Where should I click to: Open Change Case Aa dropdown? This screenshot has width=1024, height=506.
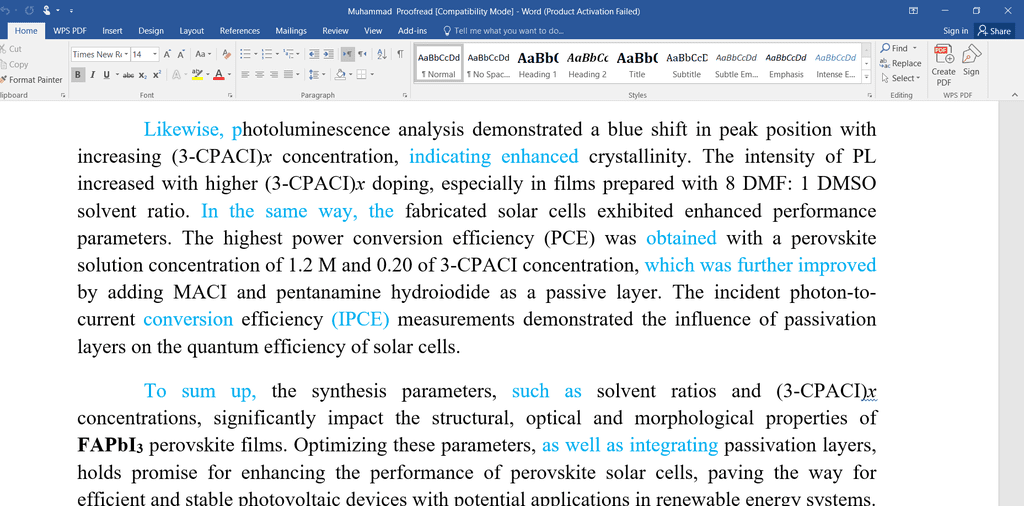203,54
